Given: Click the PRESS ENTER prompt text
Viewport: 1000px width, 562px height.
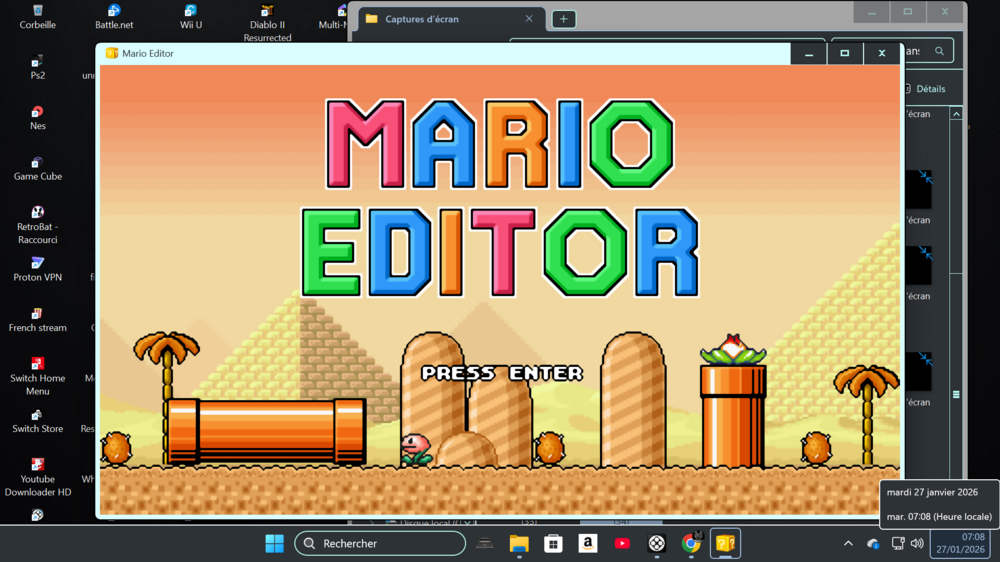Looking at the screenshot, I should (x=502, y=373).
